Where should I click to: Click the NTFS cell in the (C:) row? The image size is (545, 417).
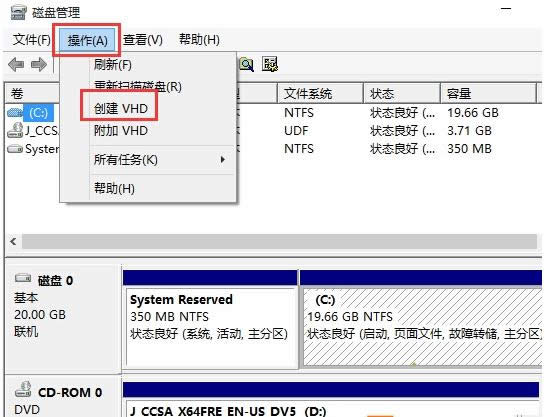[299, 113]
